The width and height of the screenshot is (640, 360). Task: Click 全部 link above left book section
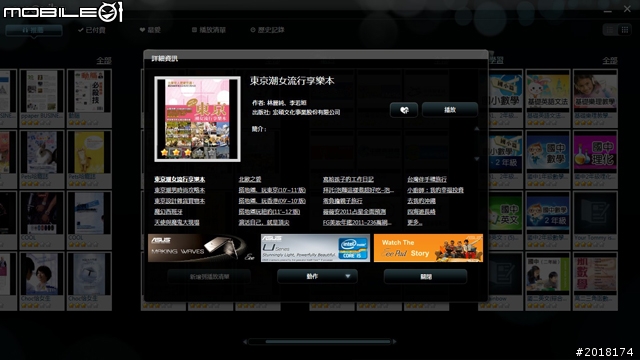tap(104, 60)
